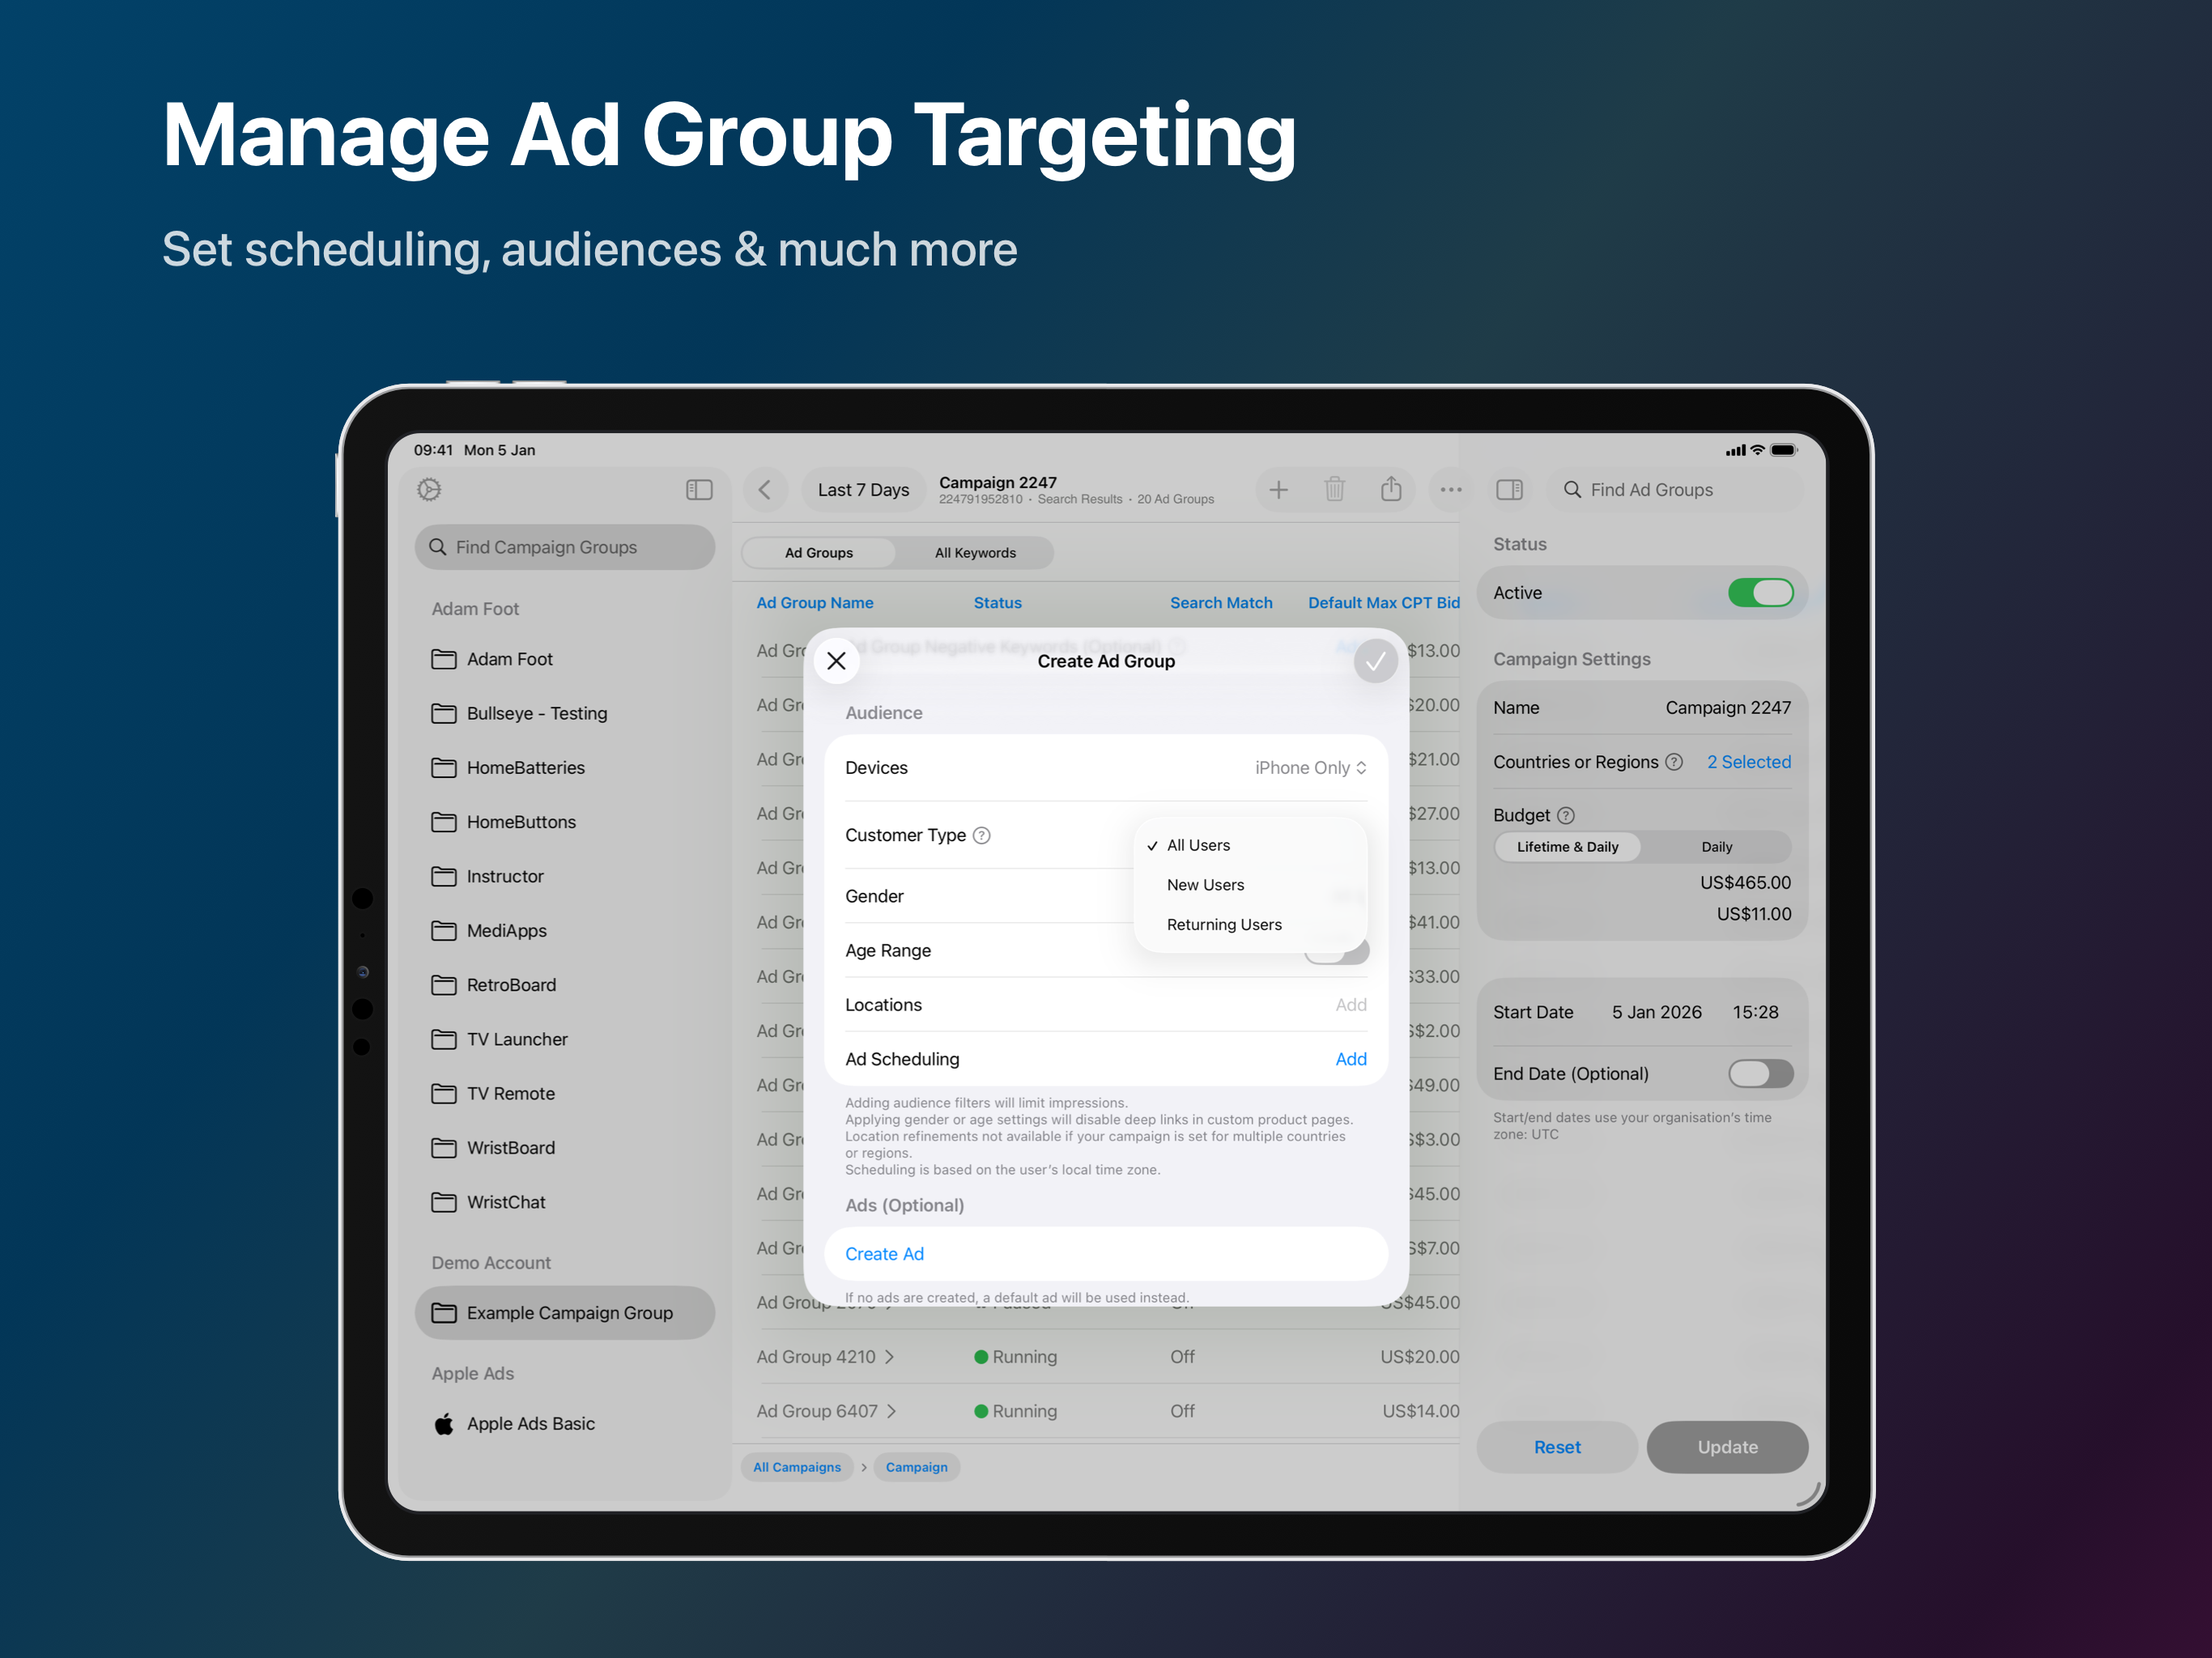
Task: Click the Find Campaign Groups search field
Action: pos(565,547)
